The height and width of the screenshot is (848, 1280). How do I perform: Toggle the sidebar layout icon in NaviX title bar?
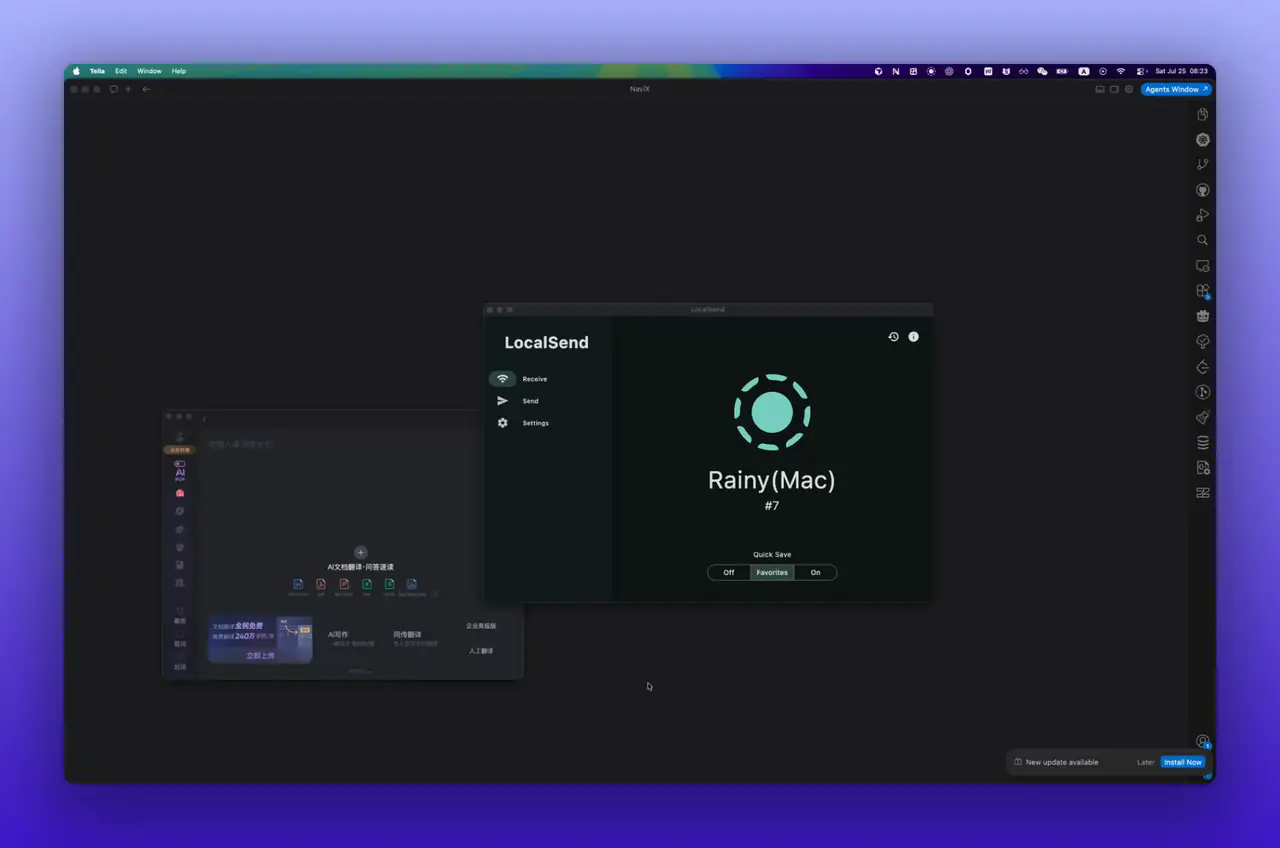(x=1114, y=89)
